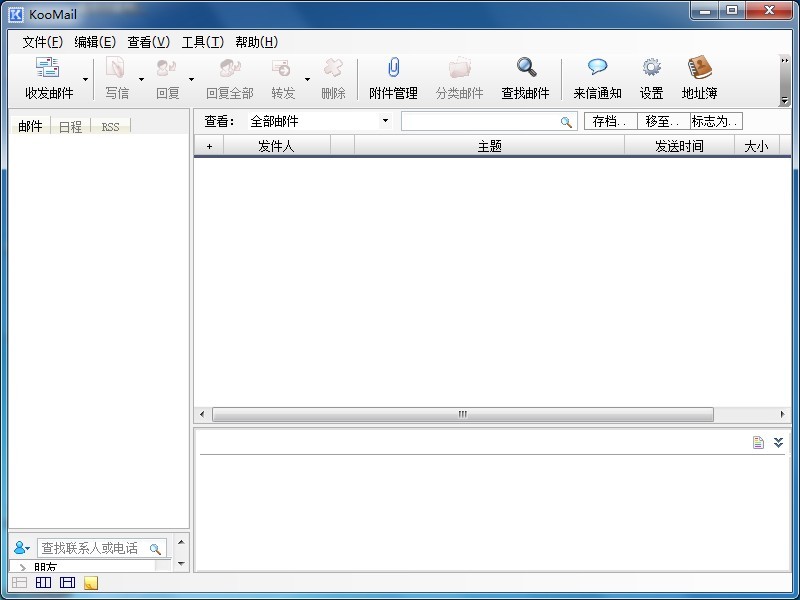This screenshot has height=600, width=800.
Task: Toggle the wide-center column layout view
Action: pos(67,583)
